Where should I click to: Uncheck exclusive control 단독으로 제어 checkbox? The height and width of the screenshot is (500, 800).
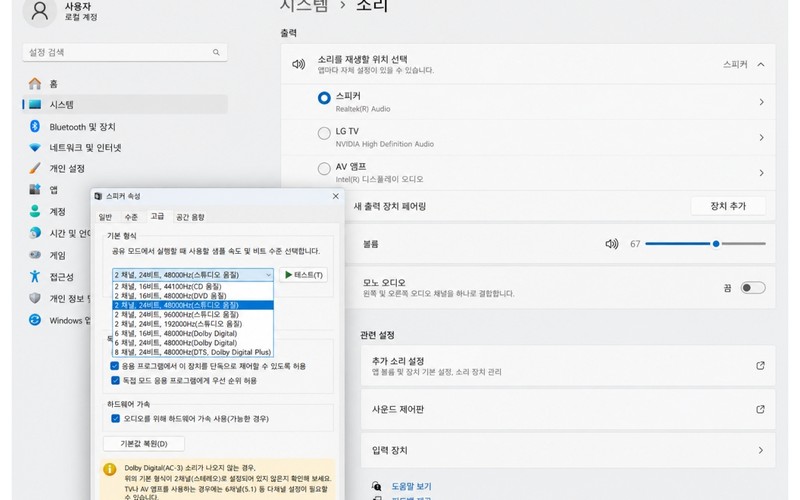click(115, 366)
